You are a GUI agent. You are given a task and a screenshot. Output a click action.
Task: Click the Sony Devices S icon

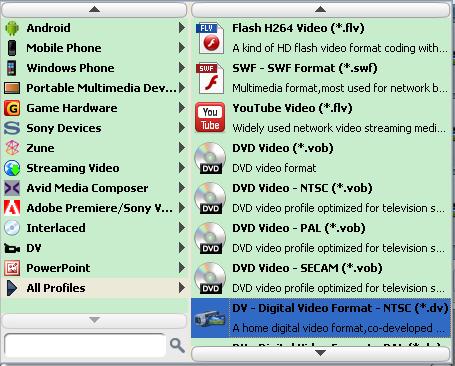[12, 128]
